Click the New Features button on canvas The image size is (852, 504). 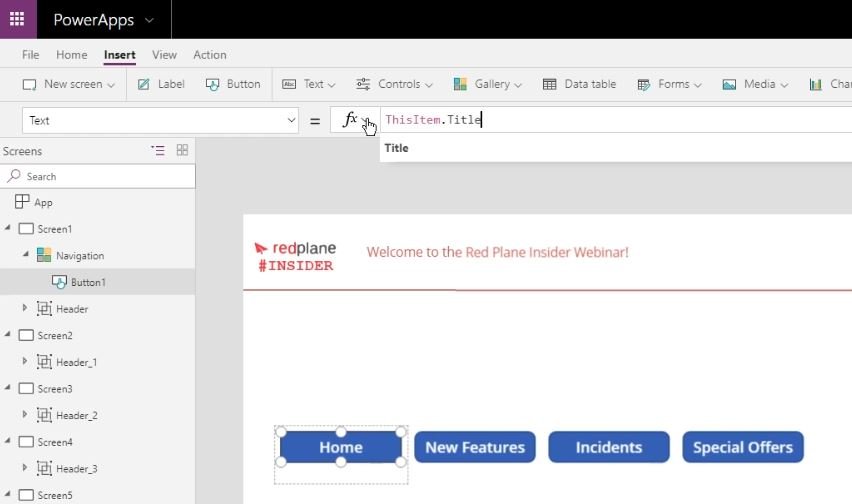pyautogui.click(x=475, y=447)
